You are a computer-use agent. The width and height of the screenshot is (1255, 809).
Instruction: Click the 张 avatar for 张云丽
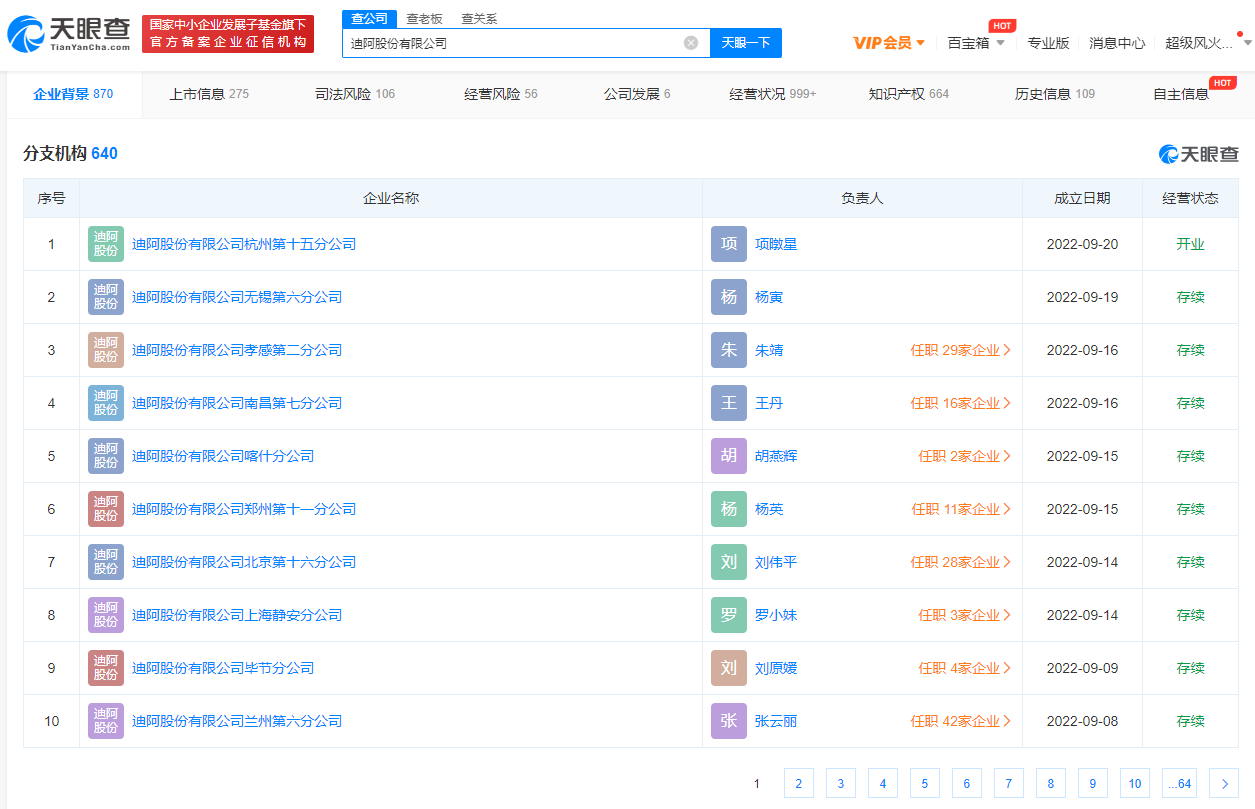pyautogui.click(x=729, y=721)
